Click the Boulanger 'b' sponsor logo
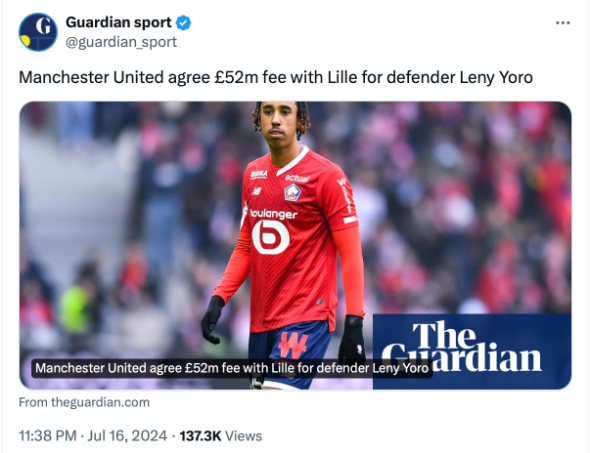 271,237
